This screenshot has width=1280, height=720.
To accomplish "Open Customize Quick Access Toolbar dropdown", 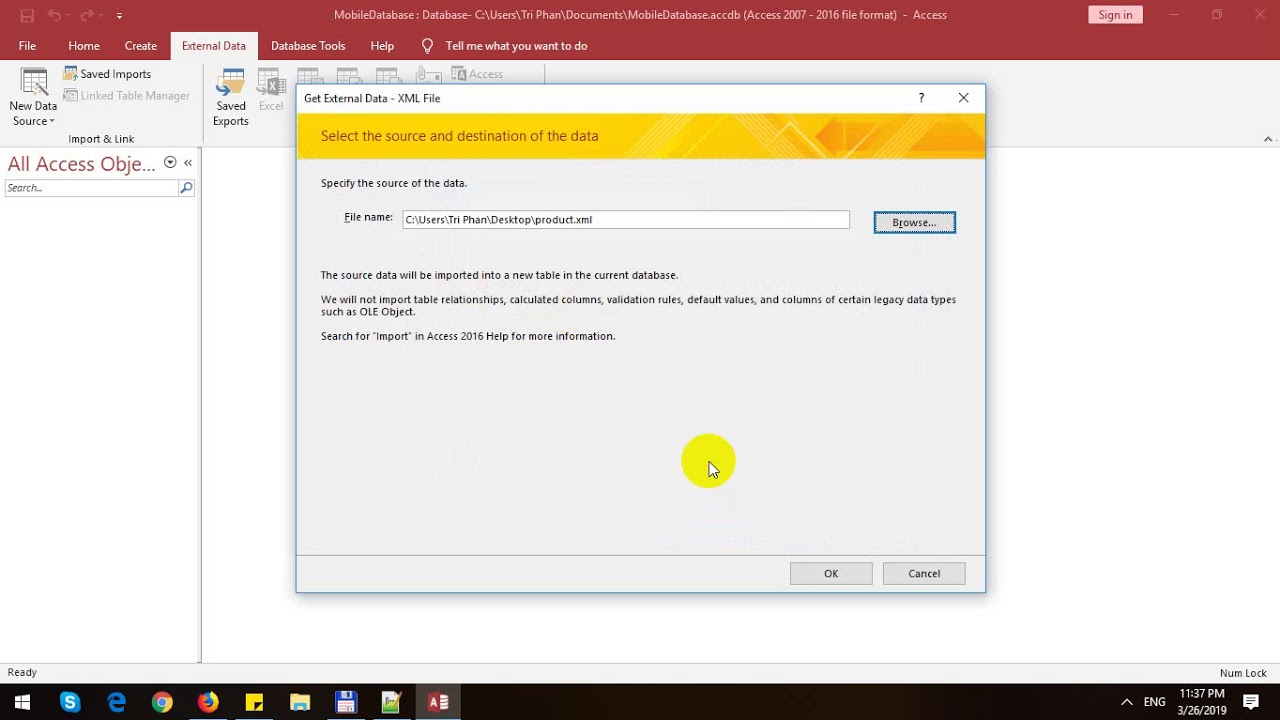I will tap(119, 15).
